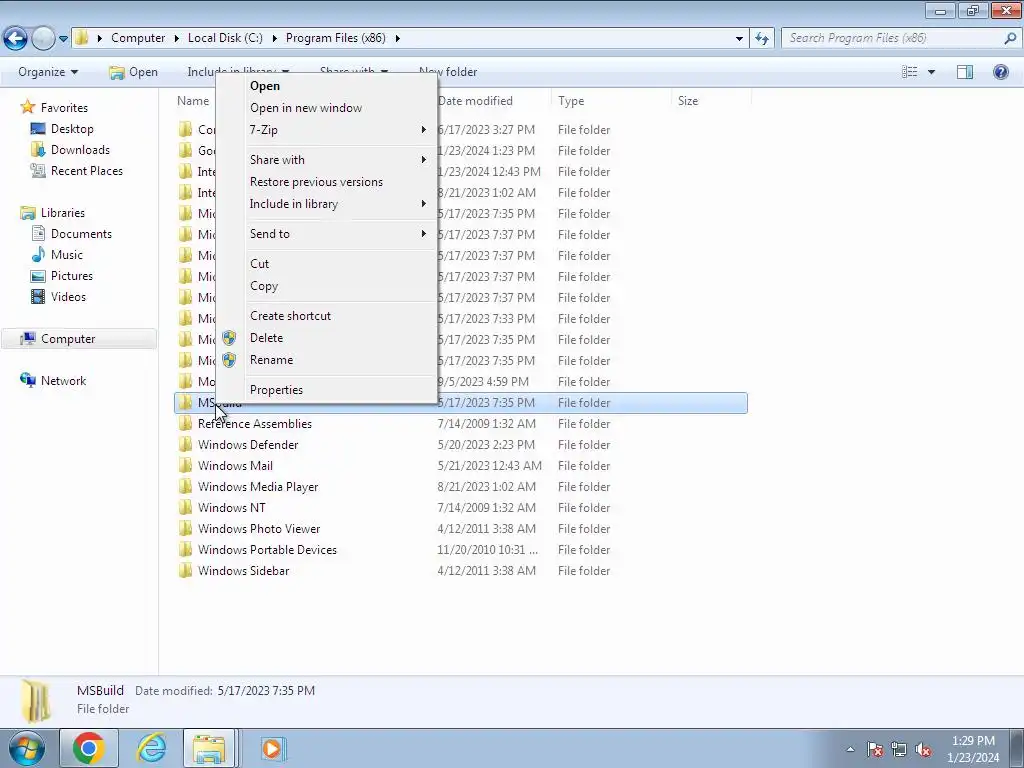Click the Change your view icon
This screenshot has height=768, width=1024.
[x=910, y=72]
